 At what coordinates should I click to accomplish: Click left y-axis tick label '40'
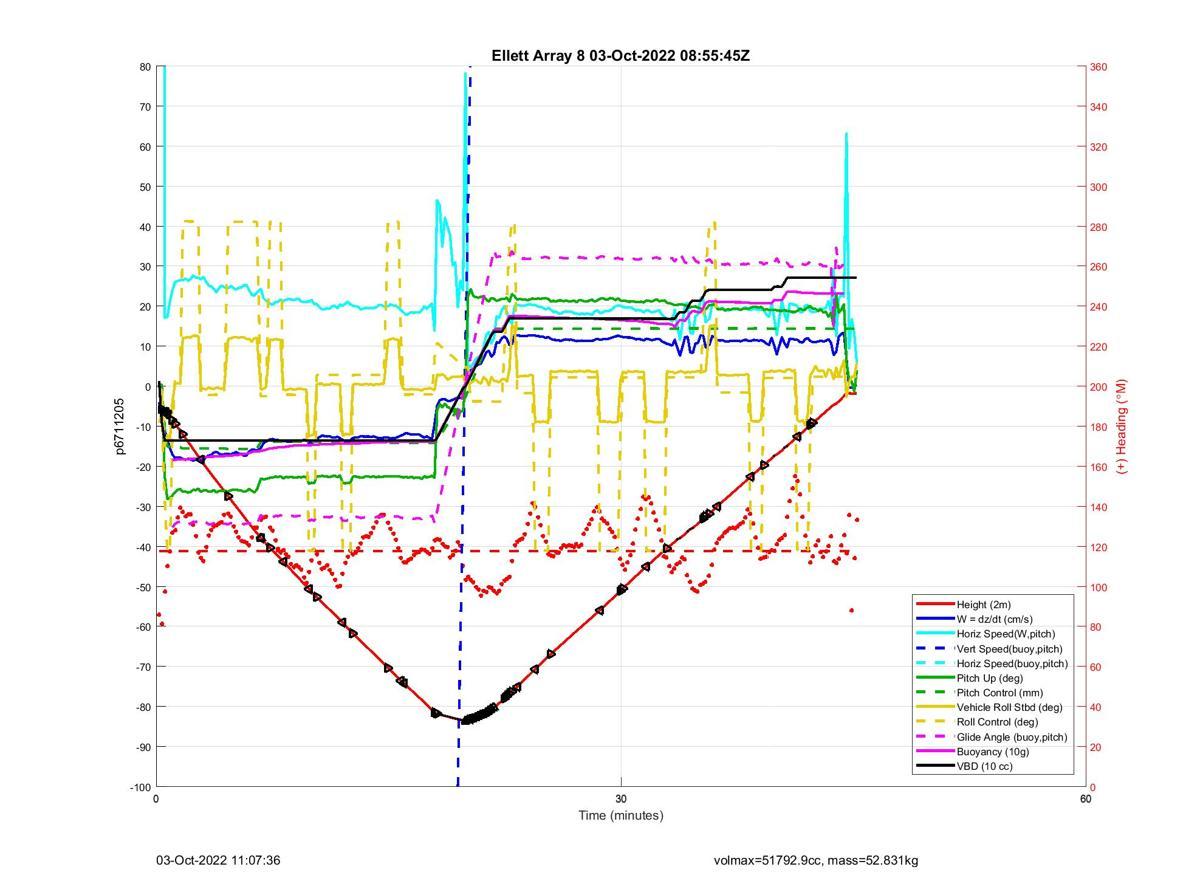[x=145, y=227]
